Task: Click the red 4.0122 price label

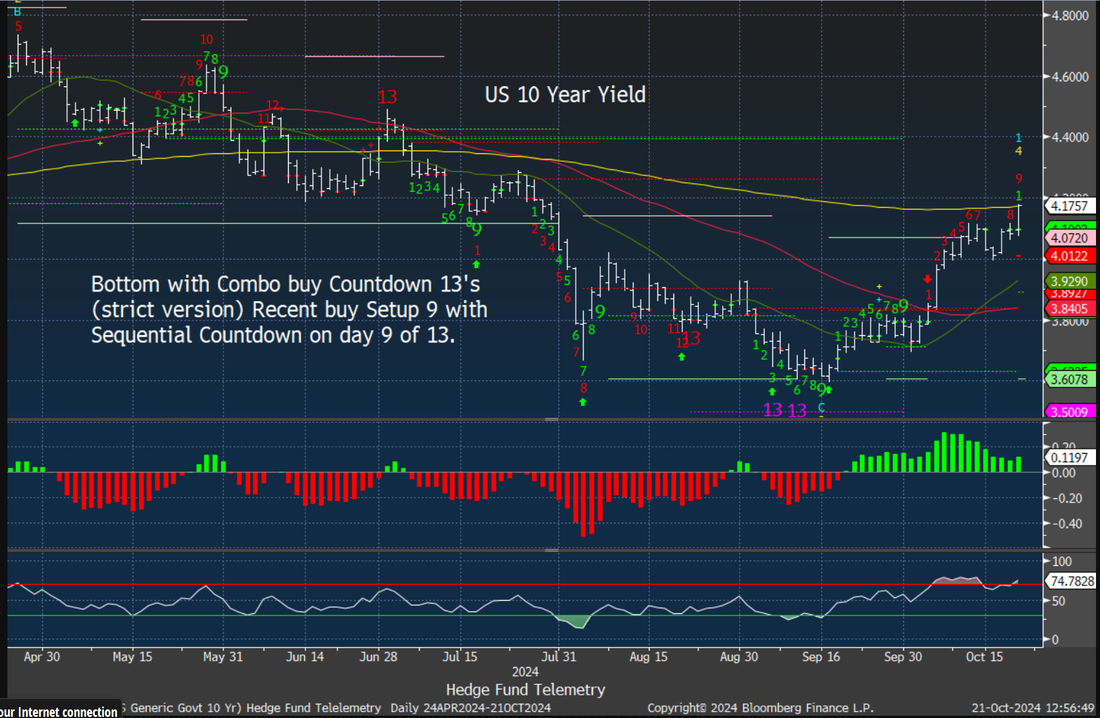Action: click(x=1069, y=256)
